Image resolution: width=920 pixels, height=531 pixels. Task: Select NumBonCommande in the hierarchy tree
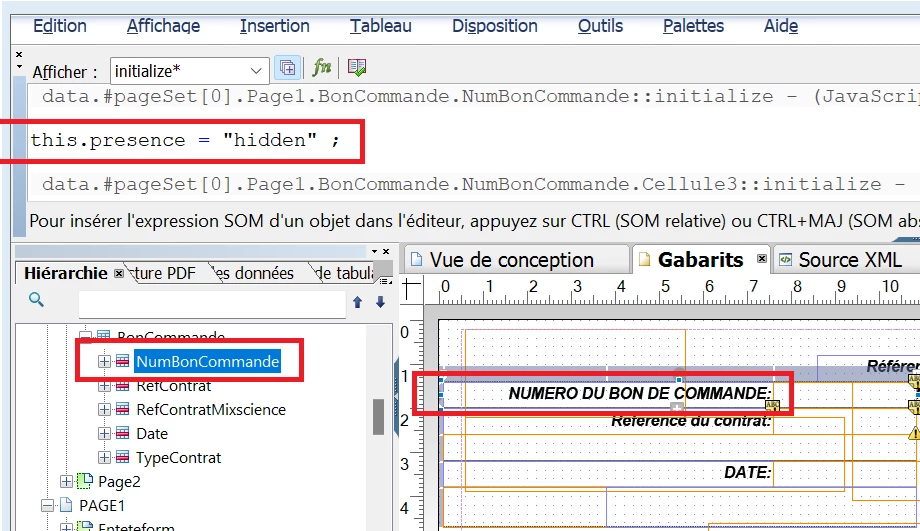point(208,361)
